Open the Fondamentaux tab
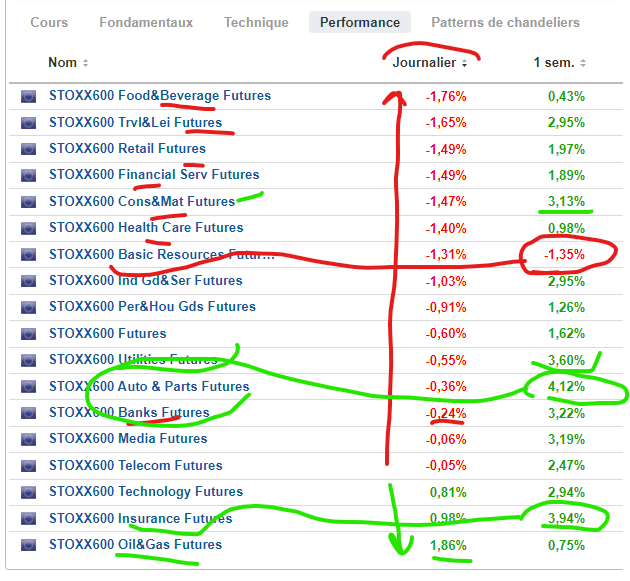The width and height of the screenshot is (630, 581). click(x=146, y=22)
